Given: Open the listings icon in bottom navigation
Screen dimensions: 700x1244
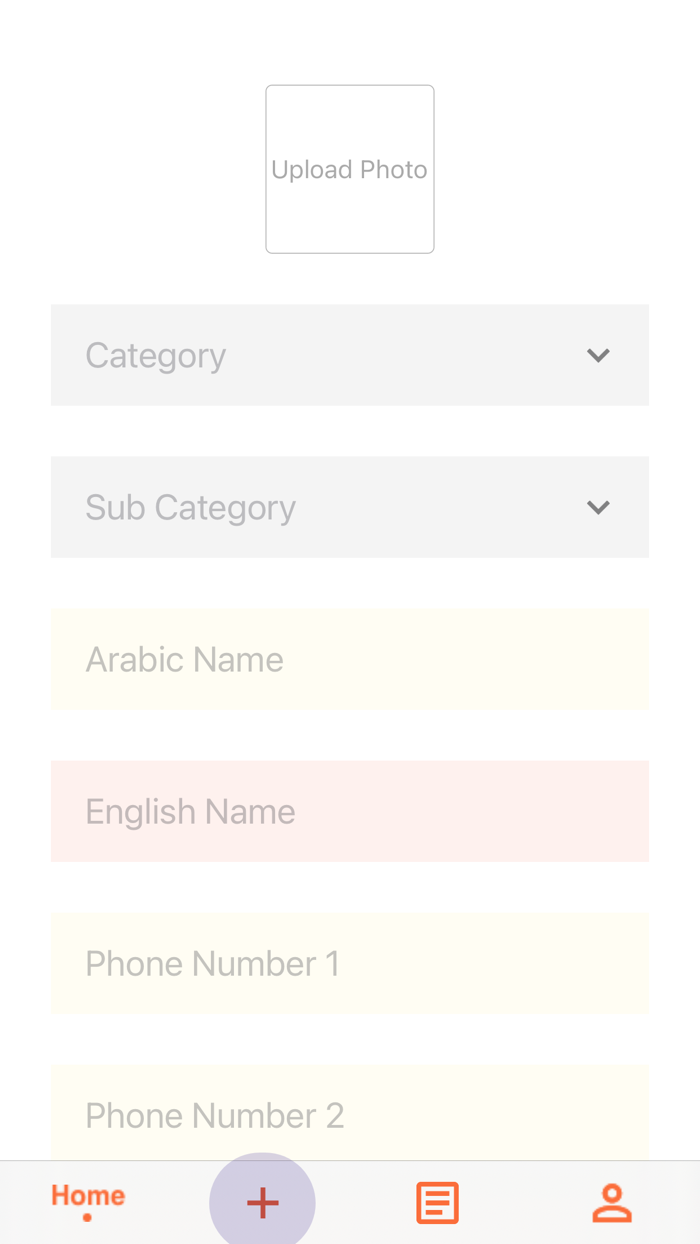Looking at the screenshot, I should point(437,1201).
